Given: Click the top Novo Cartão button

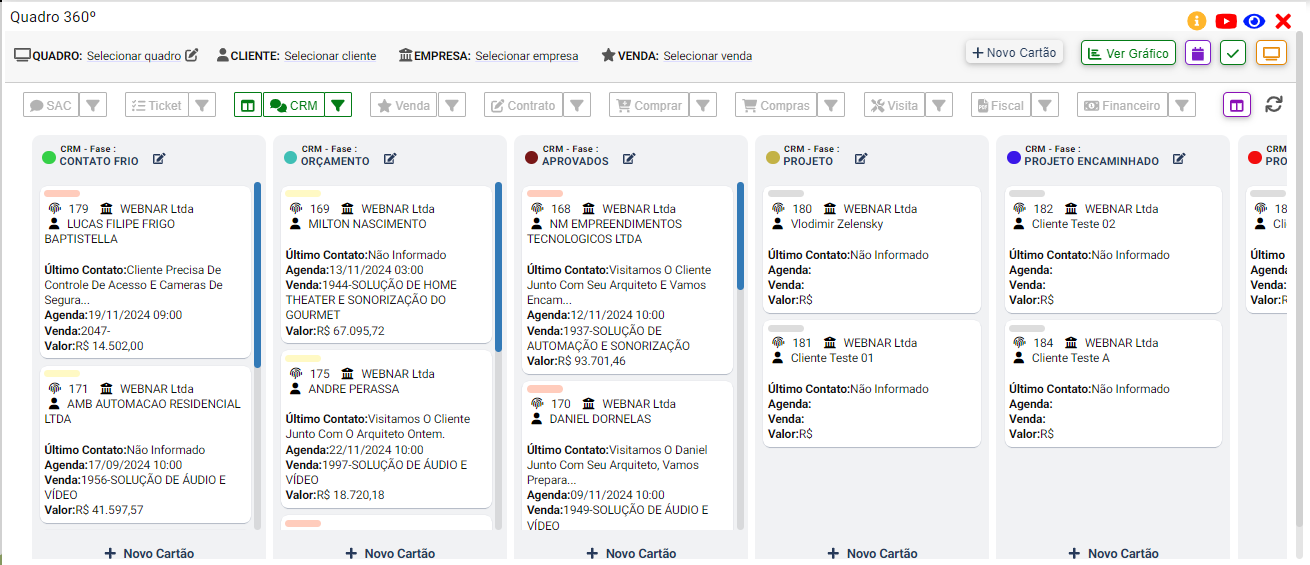Looking at the screenshot, I should coord(1014,52).
